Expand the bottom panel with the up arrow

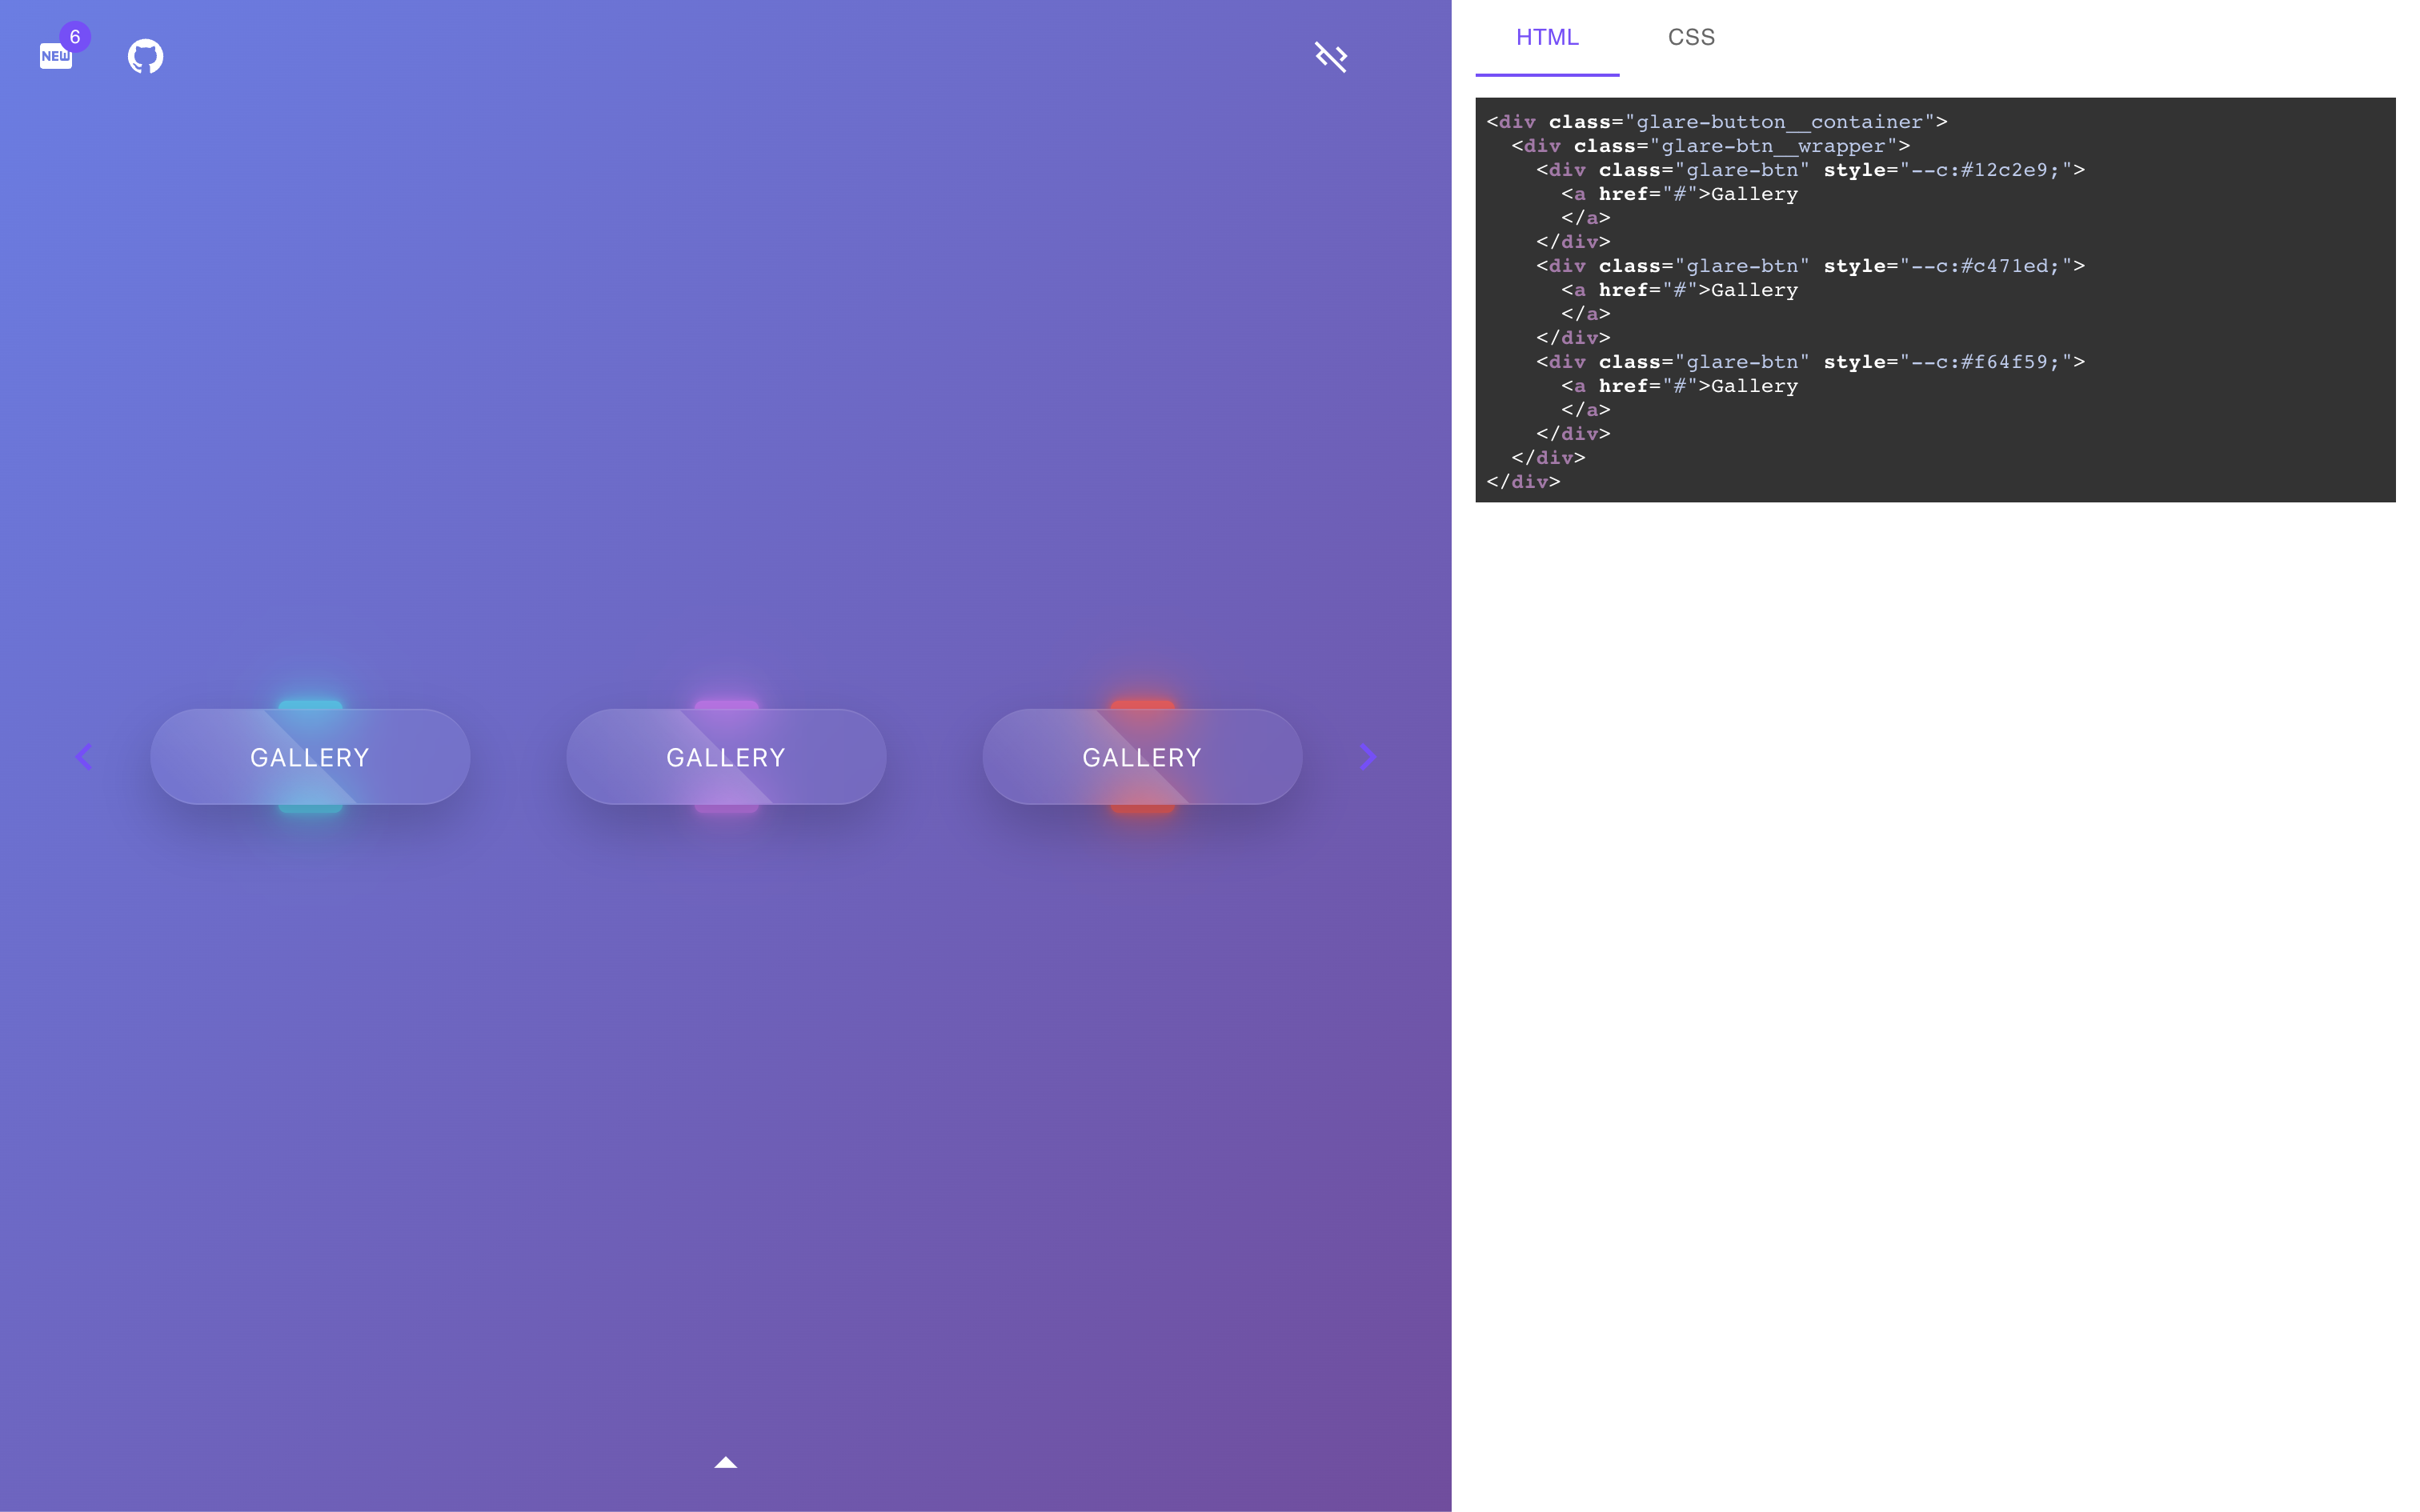(725, 1462)
